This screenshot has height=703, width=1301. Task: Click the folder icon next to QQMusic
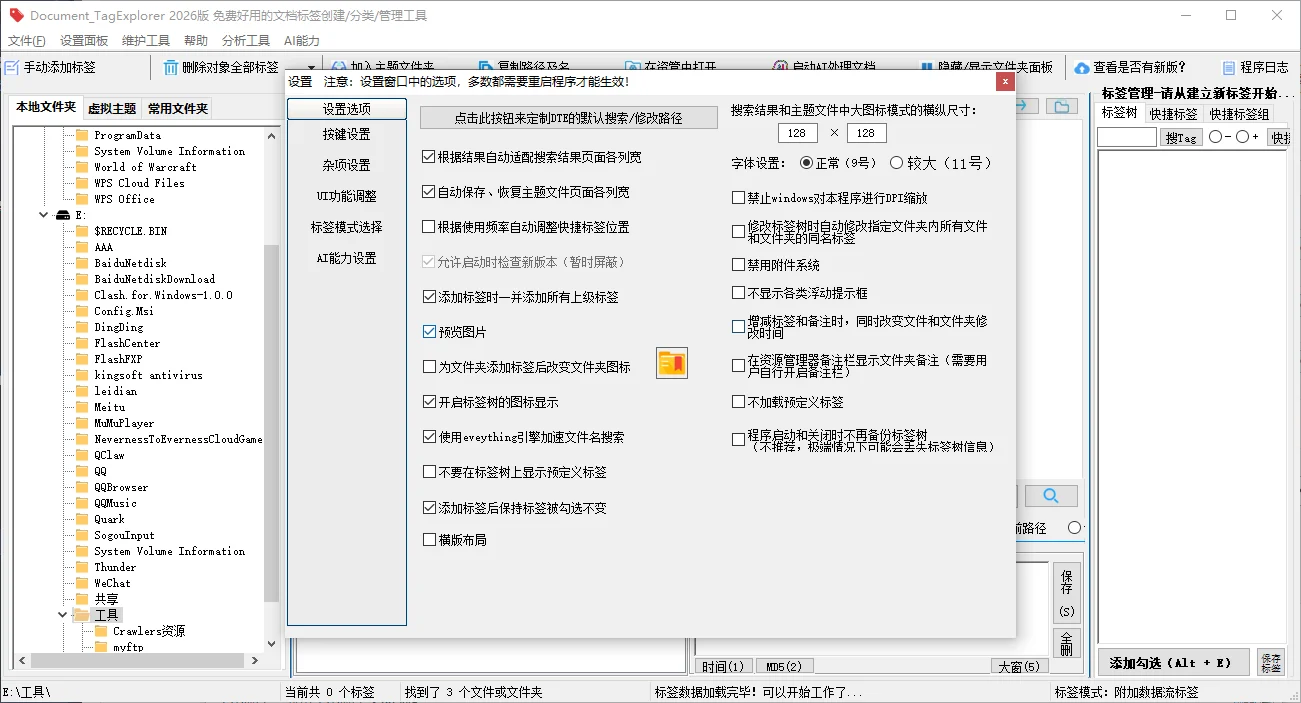pos(83,503)
